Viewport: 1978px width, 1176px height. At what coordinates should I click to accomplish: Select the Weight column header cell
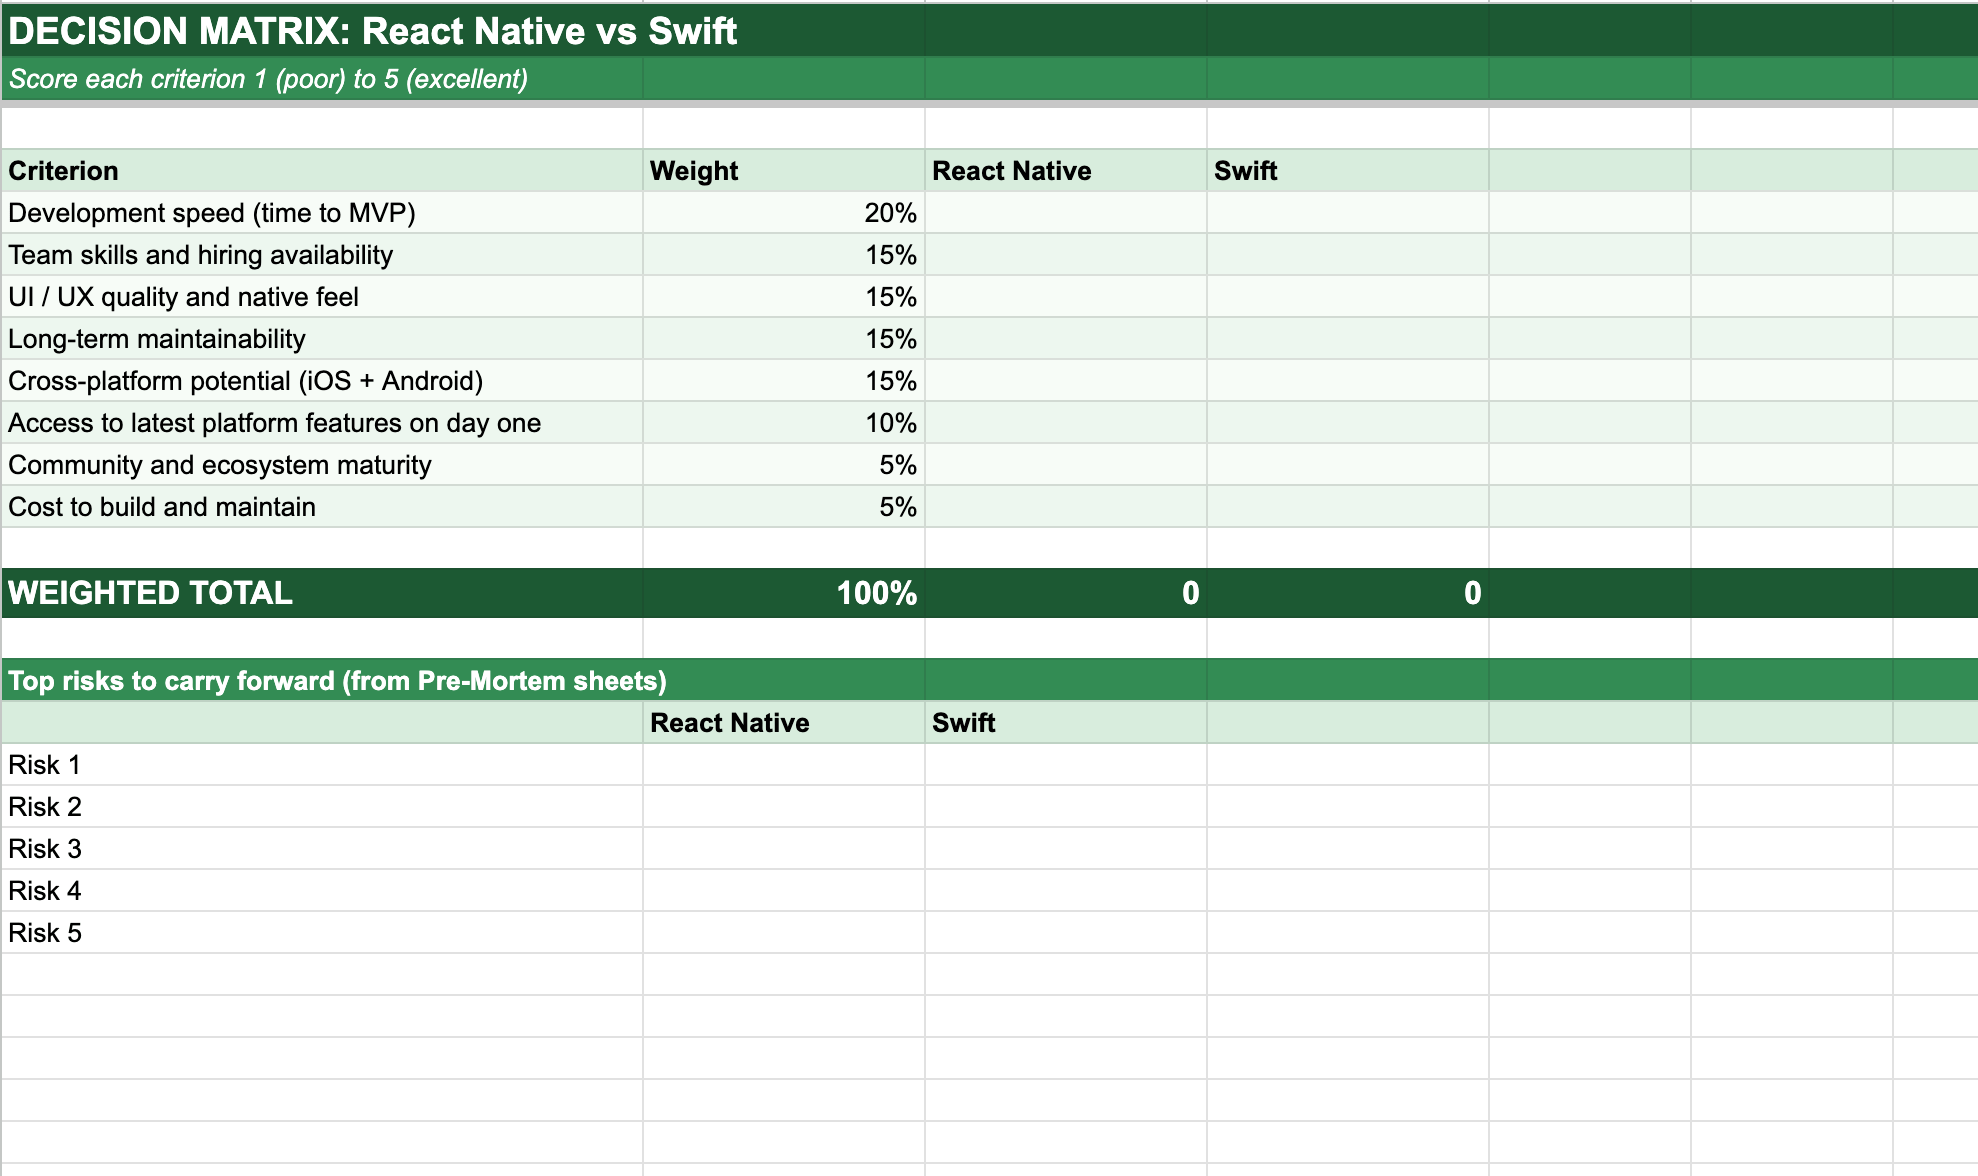[784, 171]
